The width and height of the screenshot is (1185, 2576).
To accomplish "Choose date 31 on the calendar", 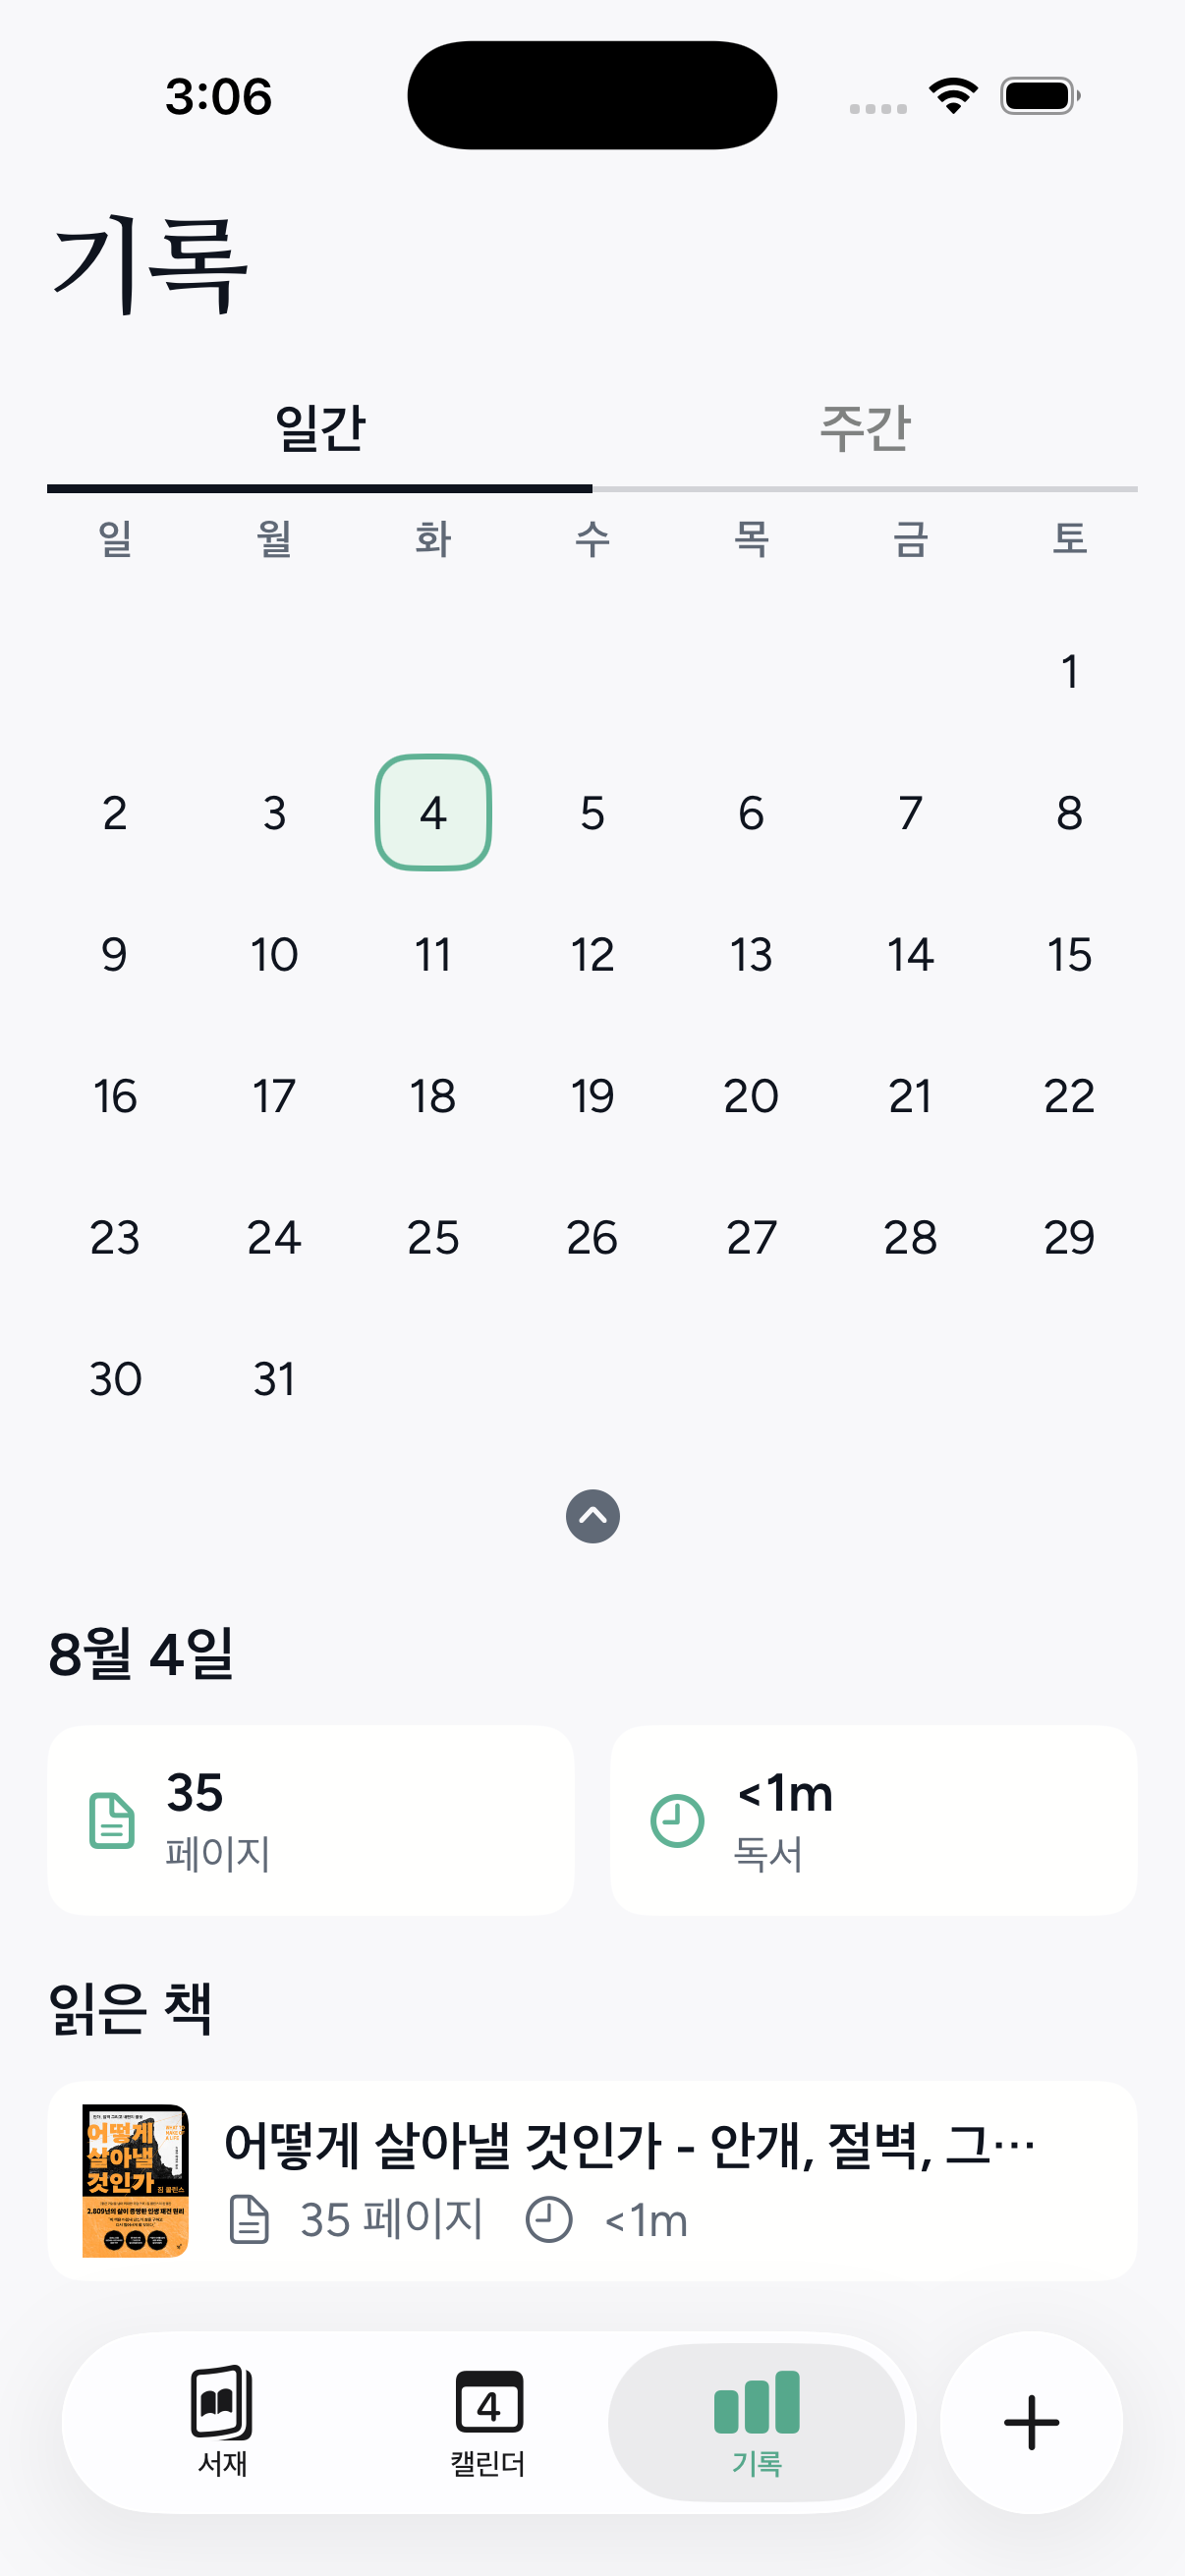I will 274,1379.
